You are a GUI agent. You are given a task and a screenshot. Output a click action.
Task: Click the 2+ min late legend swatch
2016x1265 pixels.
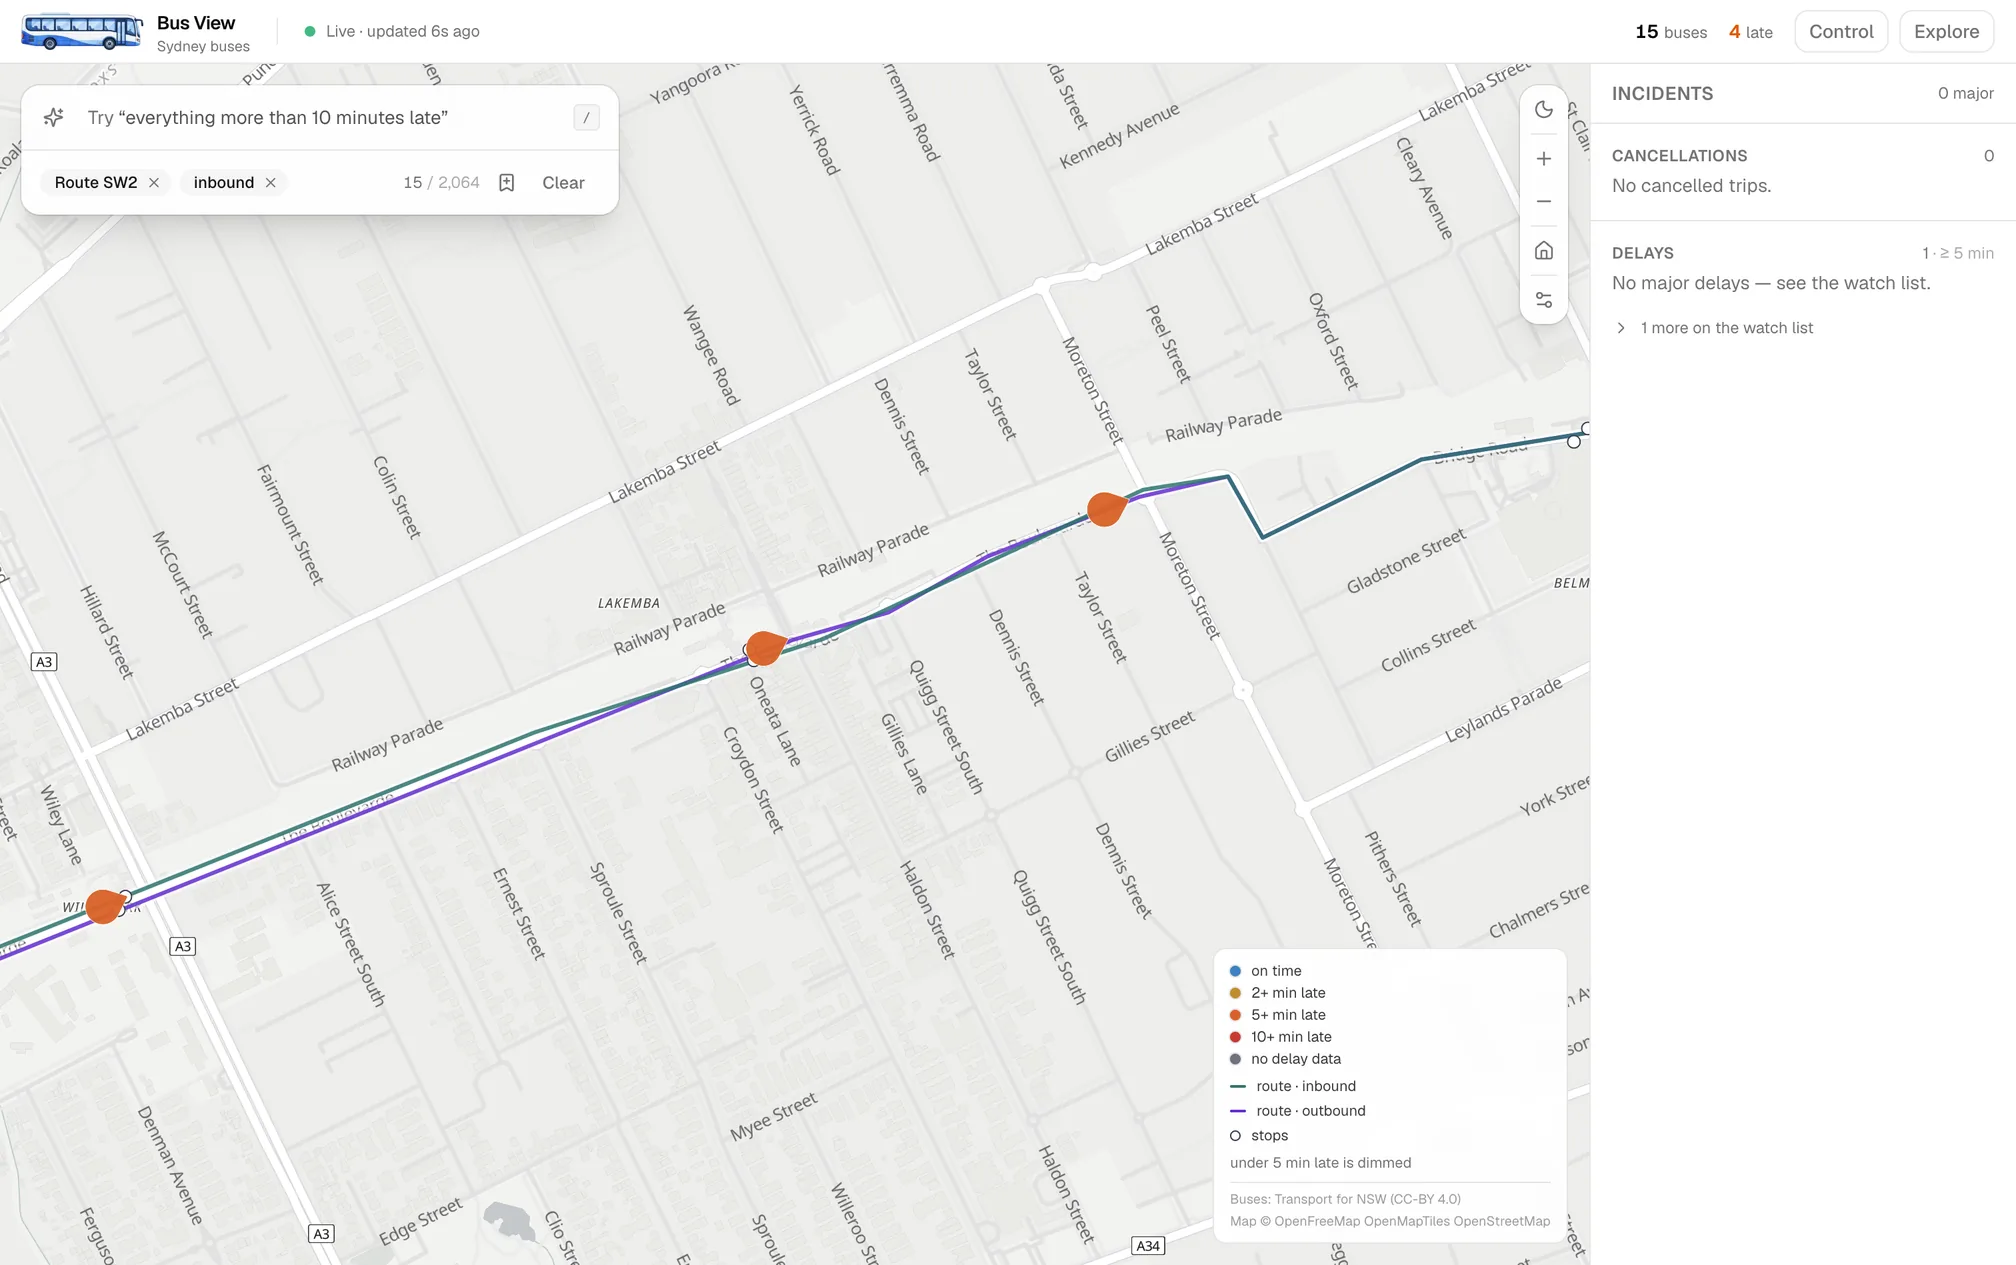1235,993
